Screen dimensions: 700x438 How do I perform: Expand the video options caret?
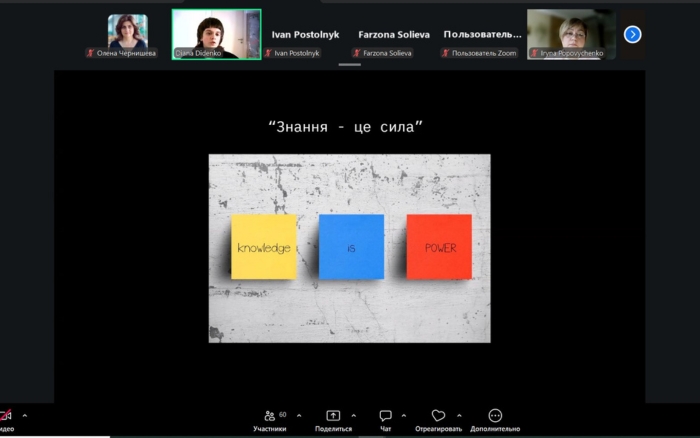point(25,416)
